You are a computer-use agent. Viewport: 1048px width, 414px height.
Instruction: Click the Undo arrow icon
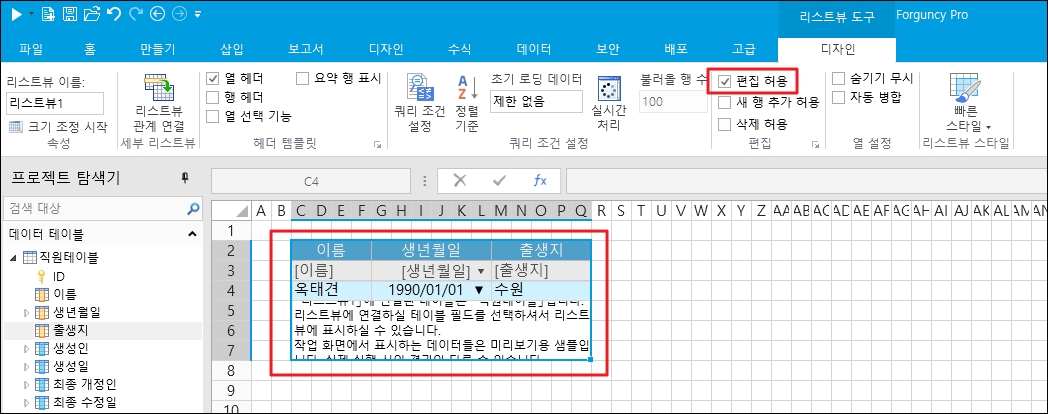[112, 15]
